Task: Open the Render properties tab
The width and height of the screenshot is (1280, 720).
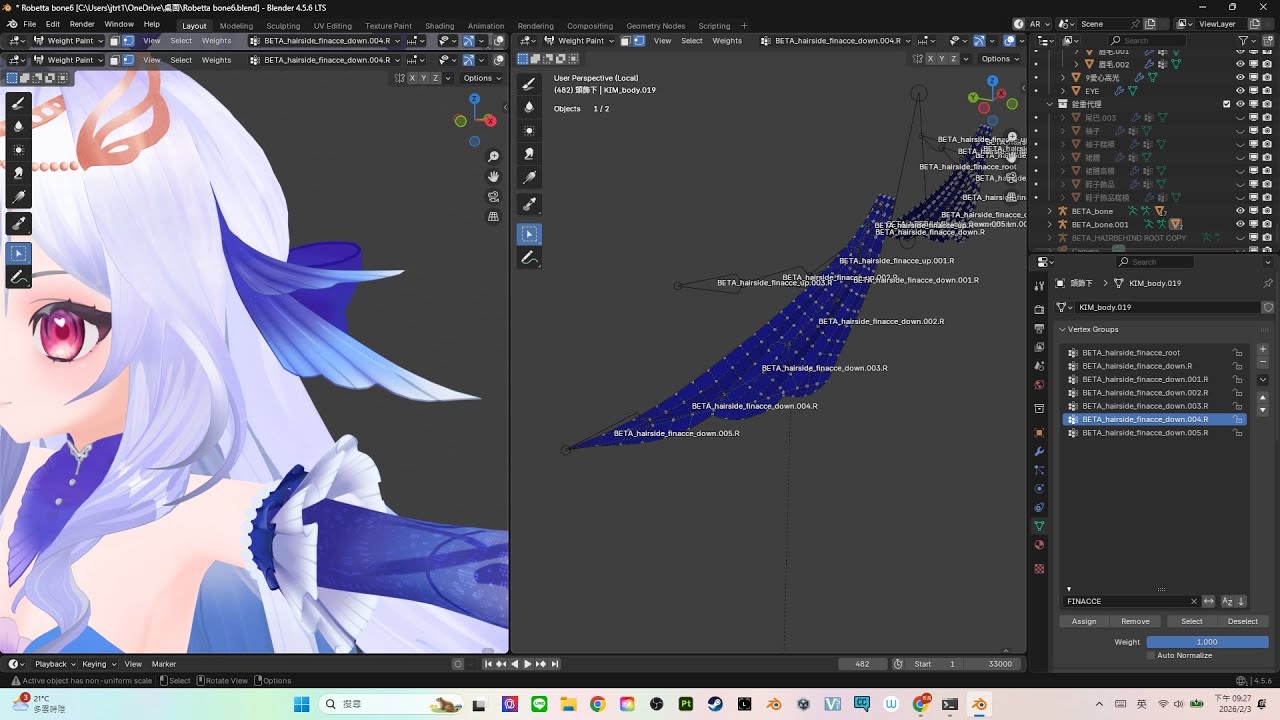Action: tap(1039, 311)
